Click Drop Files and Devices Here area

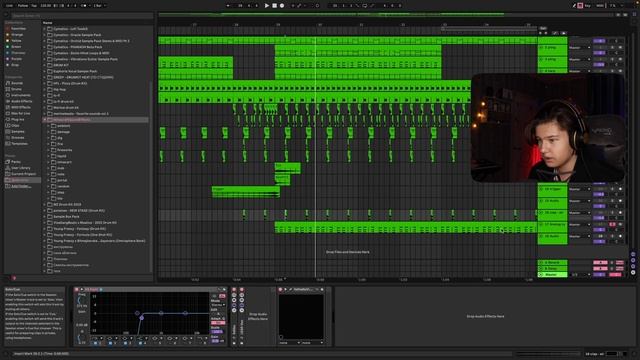click(347, 252)
